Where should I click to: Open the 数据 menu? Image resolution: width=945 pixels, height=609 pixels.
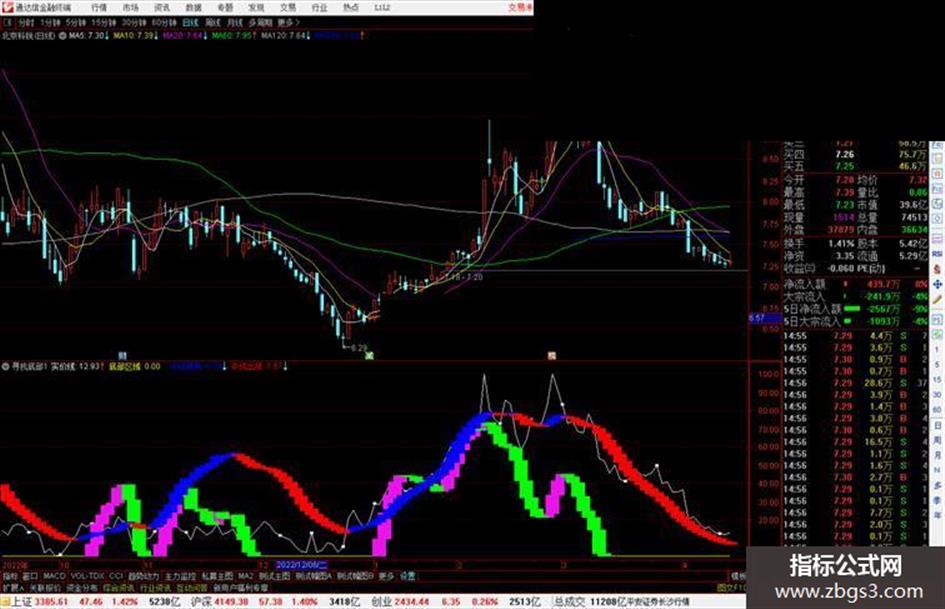pos(193,8)
